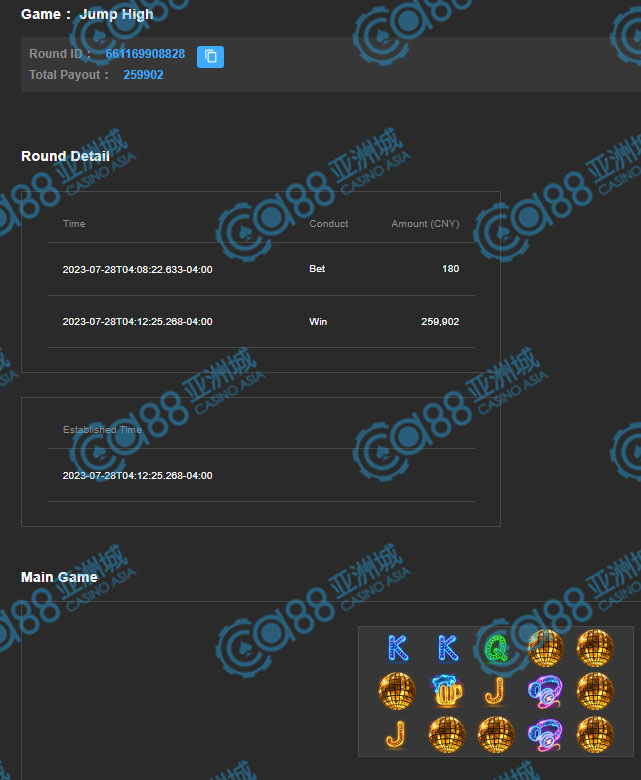
Task: Click the beer mug symbol in the grid
Action: pos(447,691)
